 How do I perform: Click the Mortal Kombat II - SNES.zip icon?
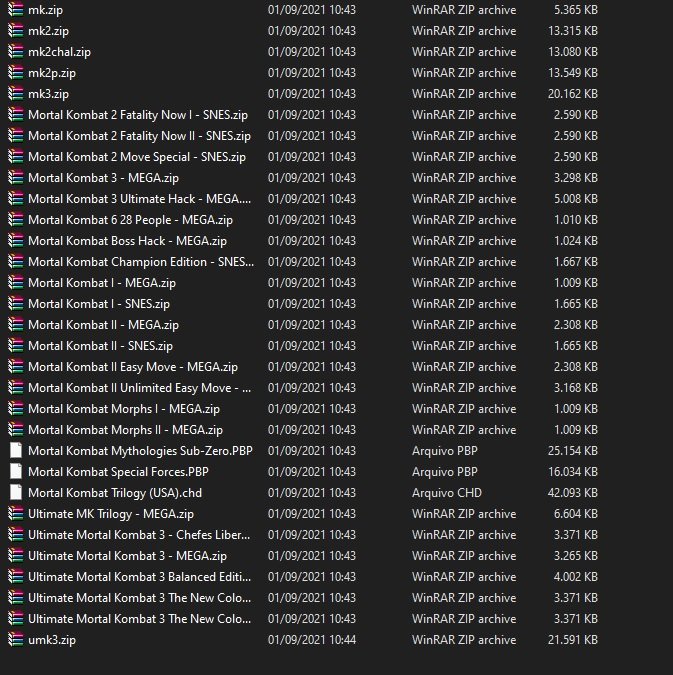pos(16,346)
